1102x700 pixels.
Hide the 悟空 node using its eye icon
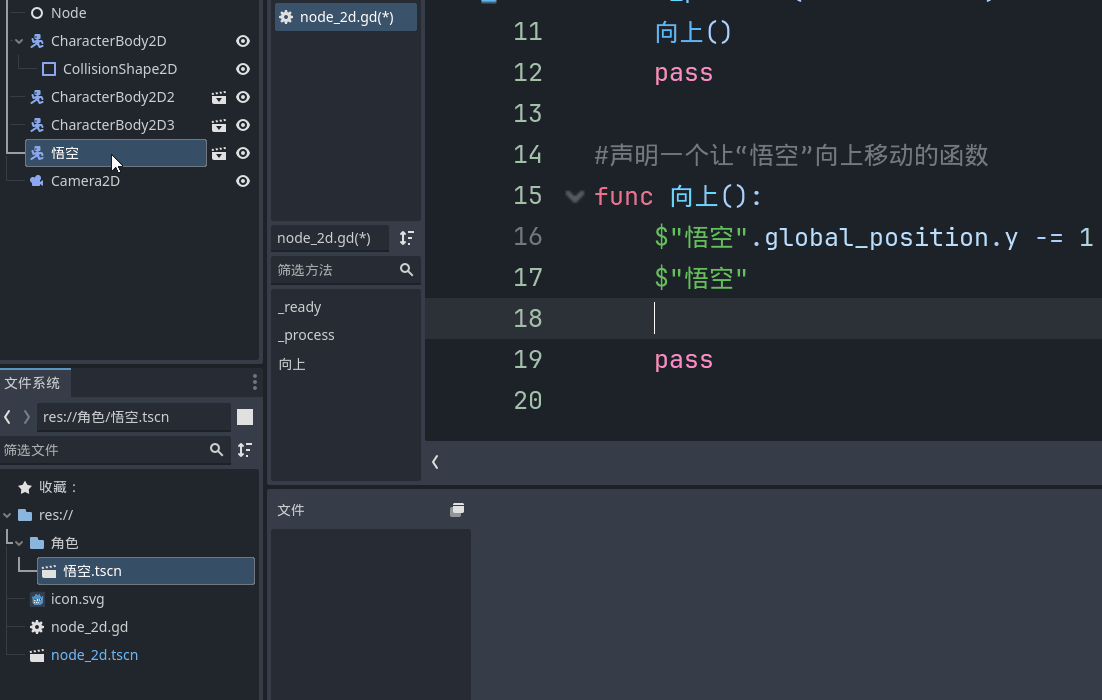242,153
